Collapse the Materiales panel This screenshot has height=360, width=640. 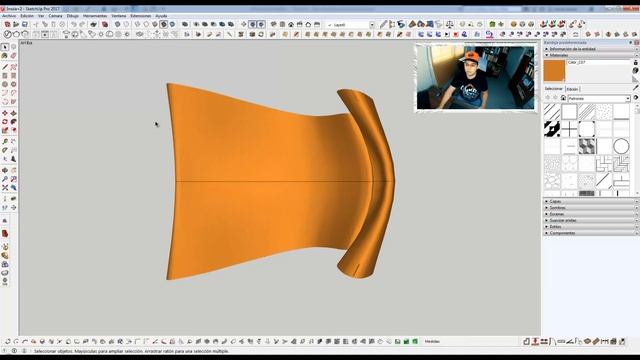(590, 55)
